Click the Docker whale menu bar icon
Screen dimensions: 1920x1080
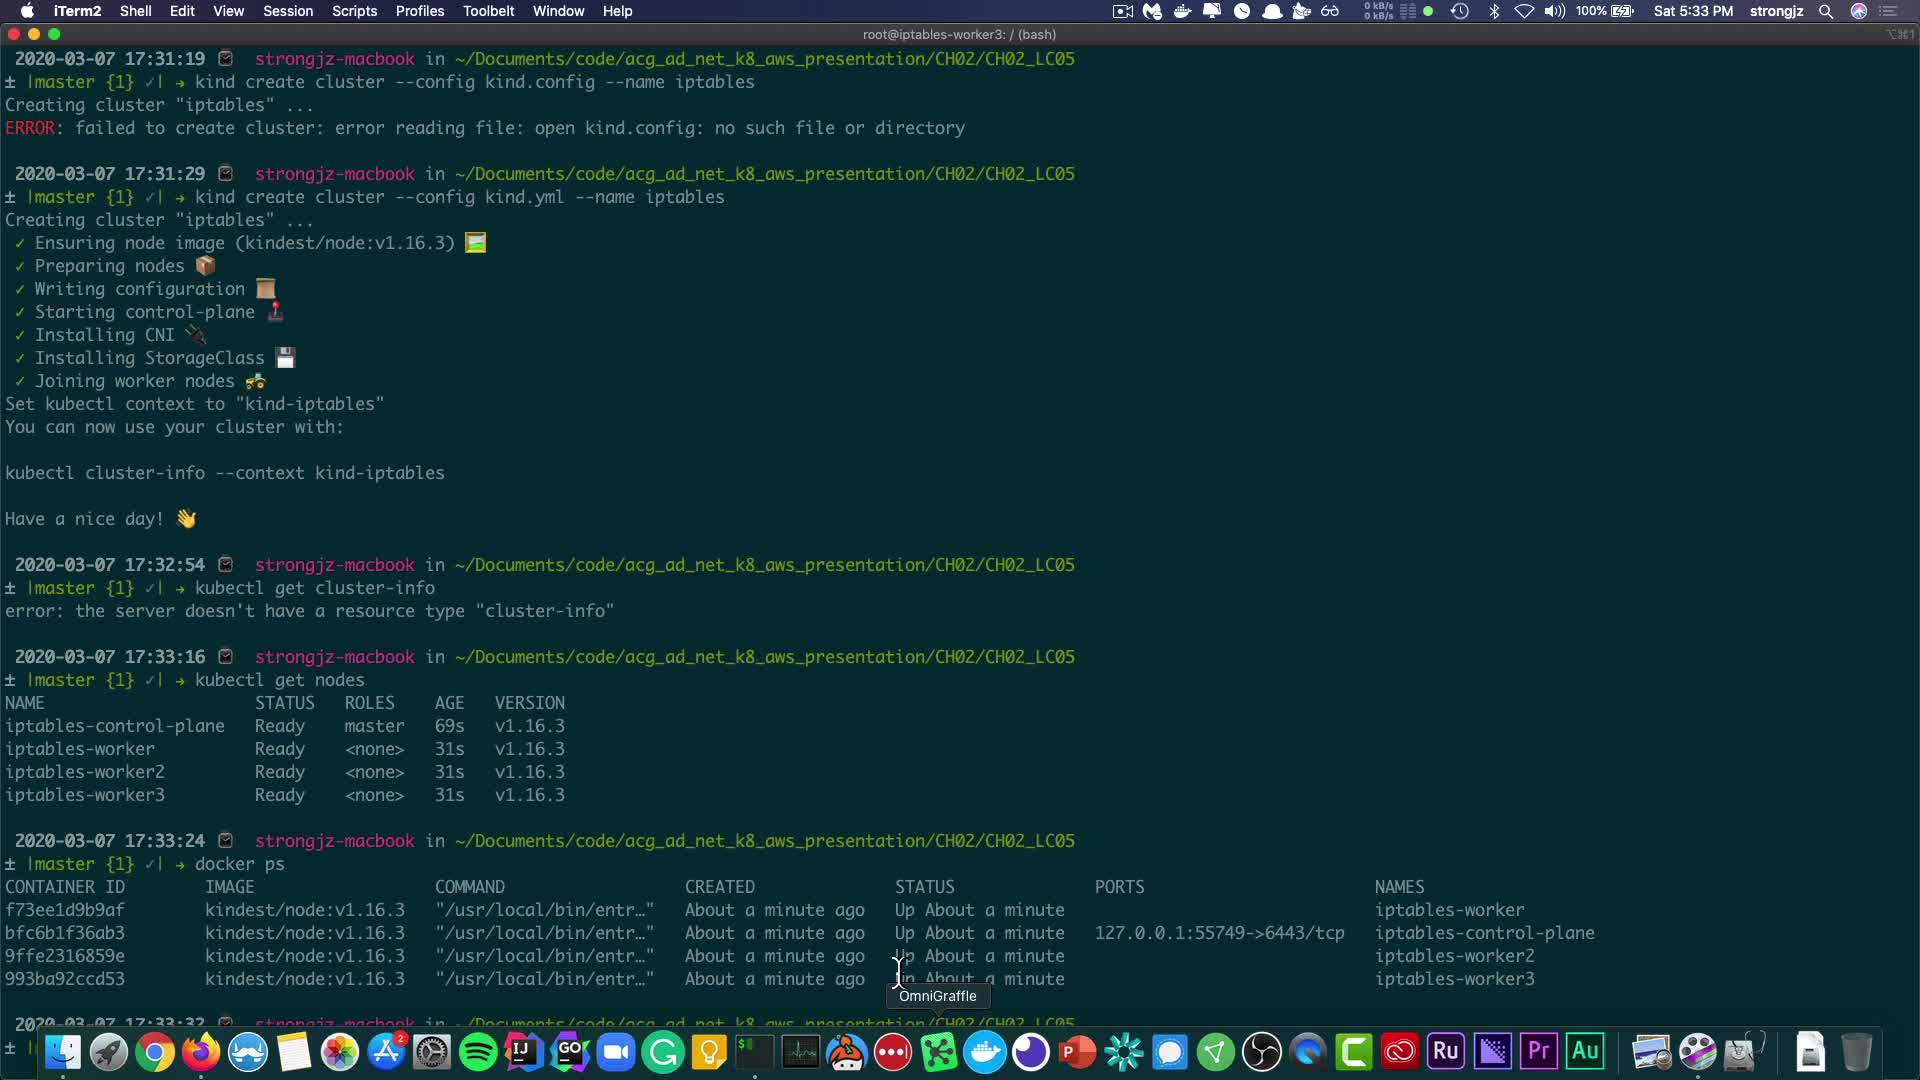(1182, 11)
